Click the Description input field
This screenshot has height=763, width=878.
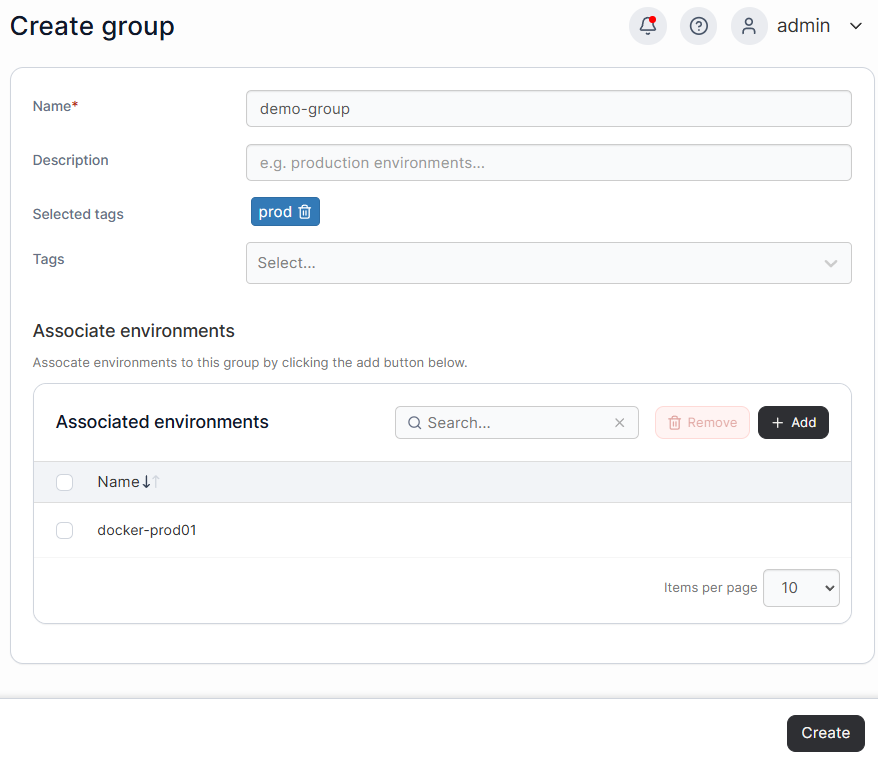[549, 163]
